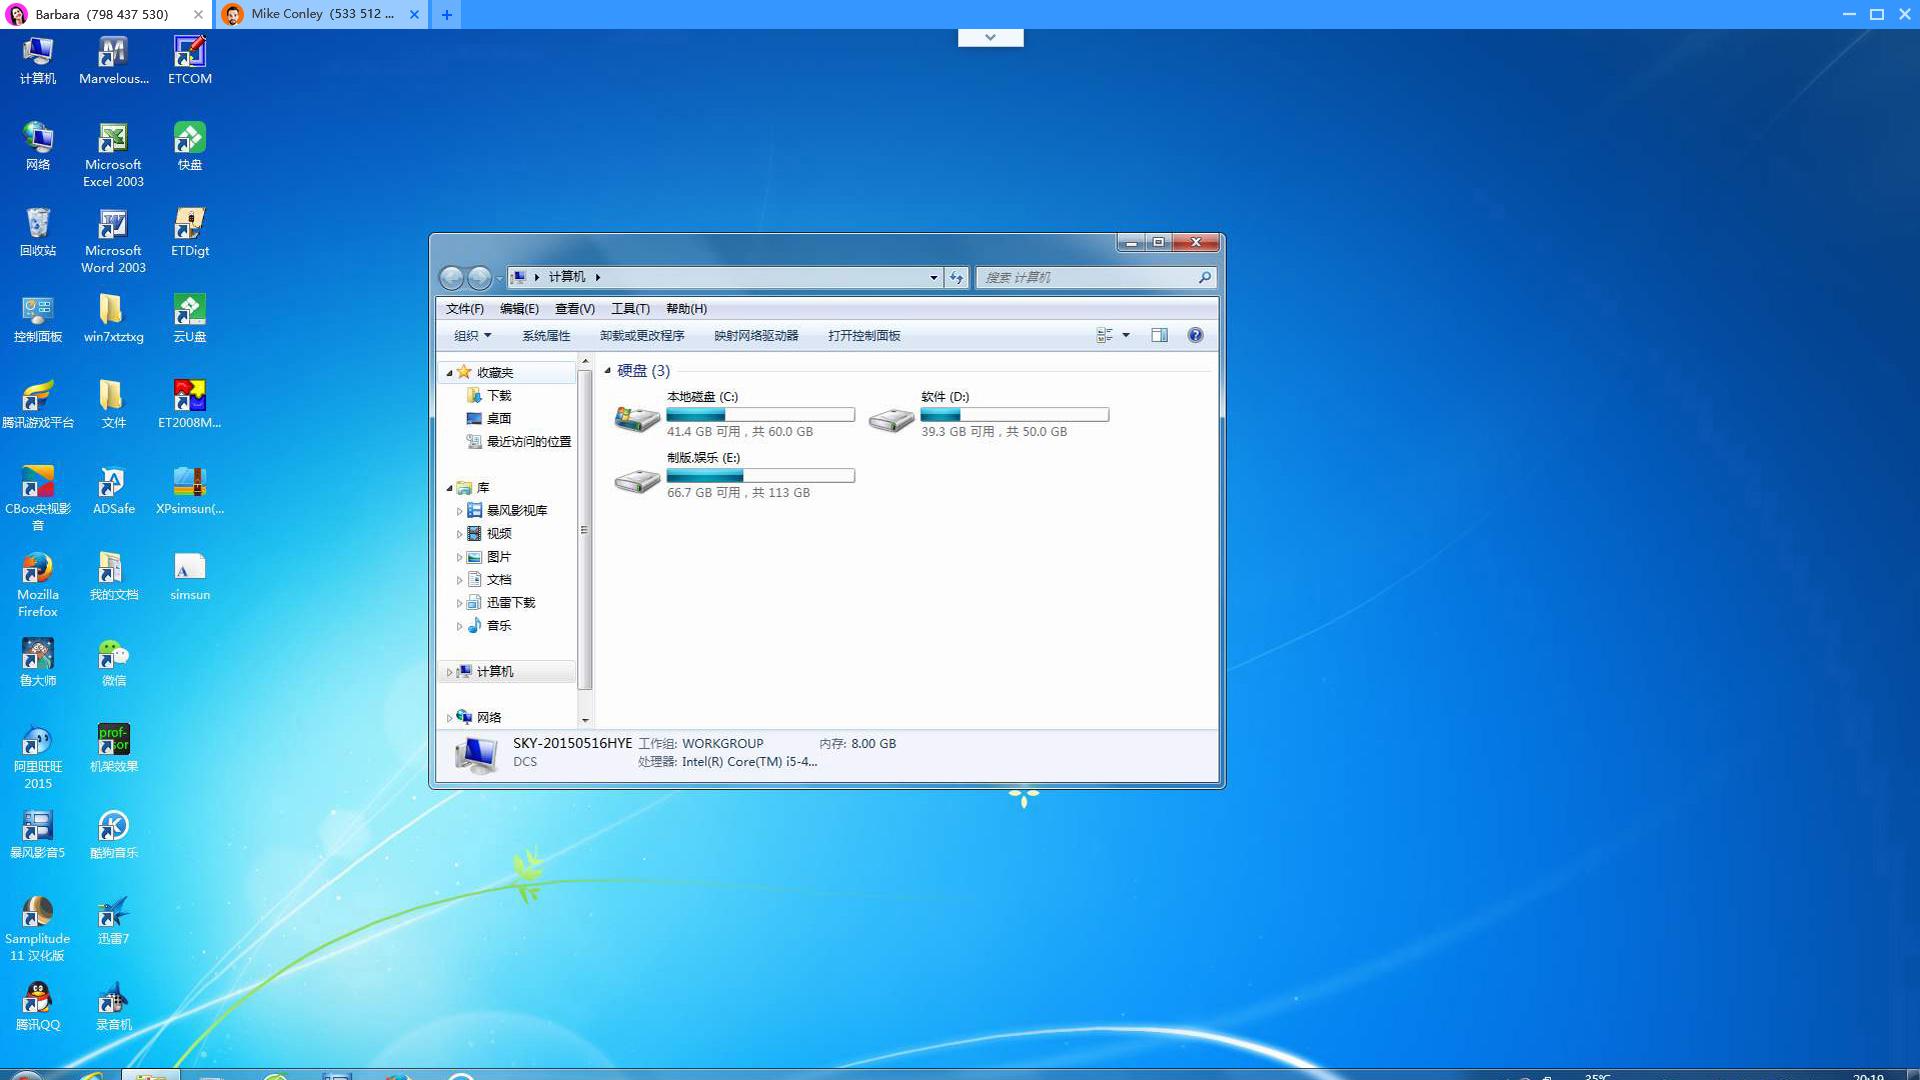The width and height of the screenshot is (1920, 1080).
Task: Click the 系统属性 toolbar button
Action: (x=546, y=335)
